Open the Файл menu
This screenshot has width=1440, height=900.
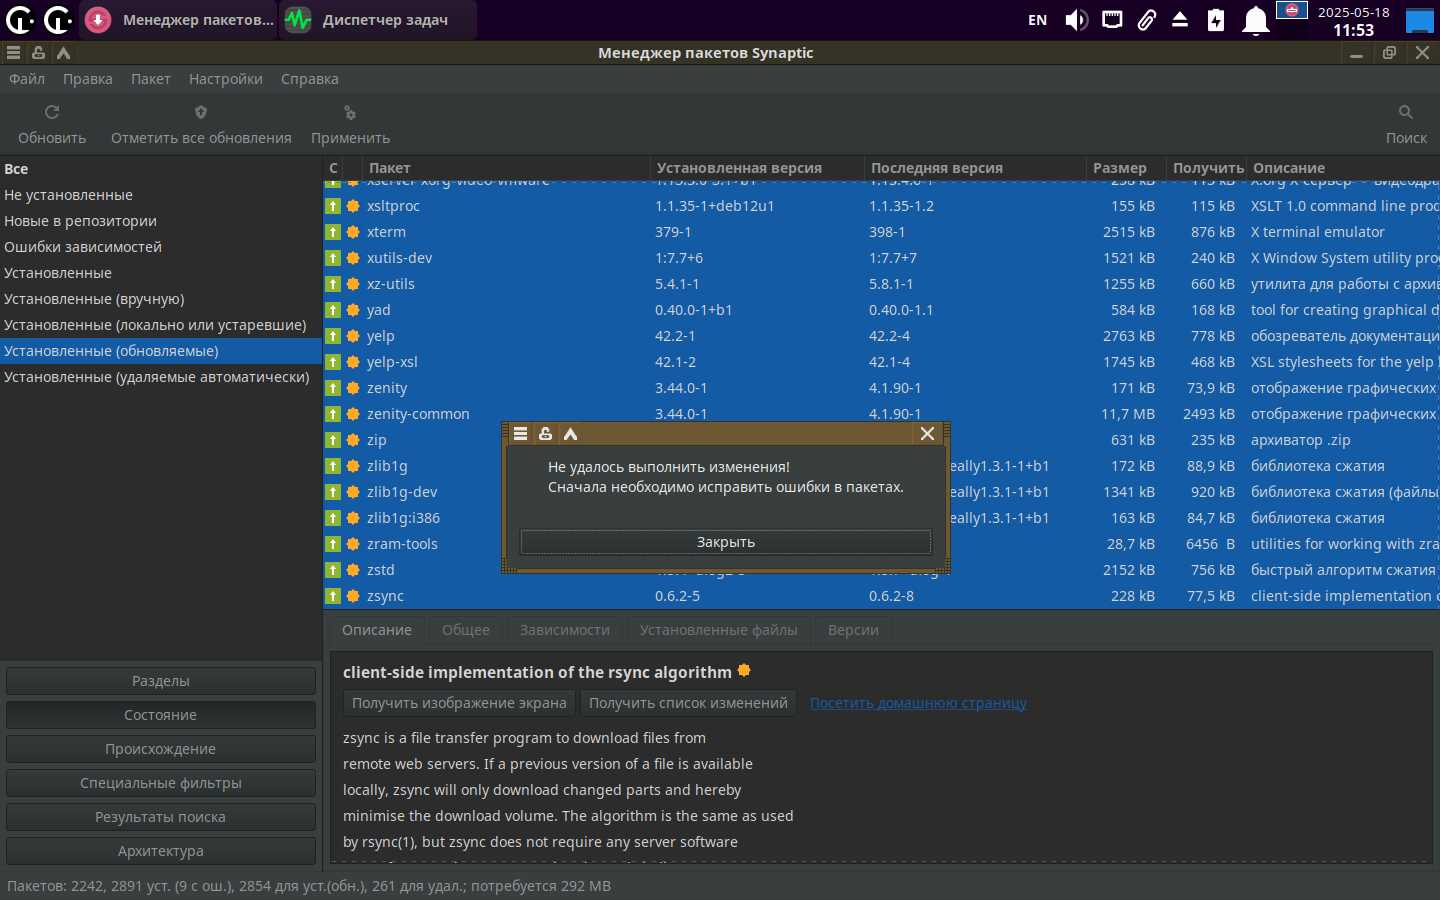coord(27,79)
